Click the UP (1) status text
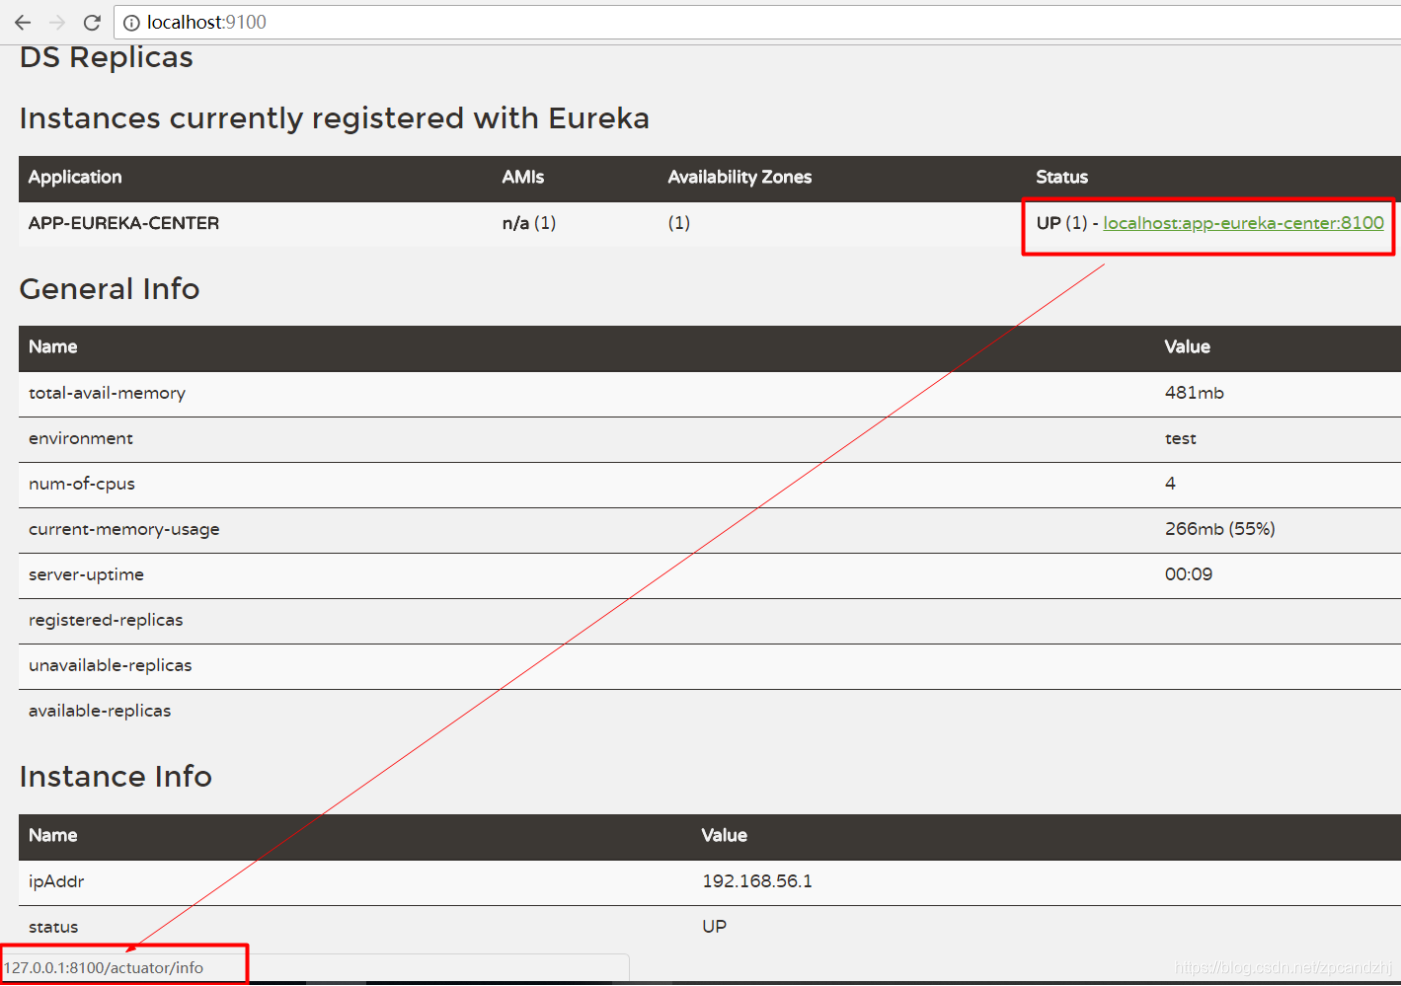Screen dimensions: 1401x986 click(1062, 223)
